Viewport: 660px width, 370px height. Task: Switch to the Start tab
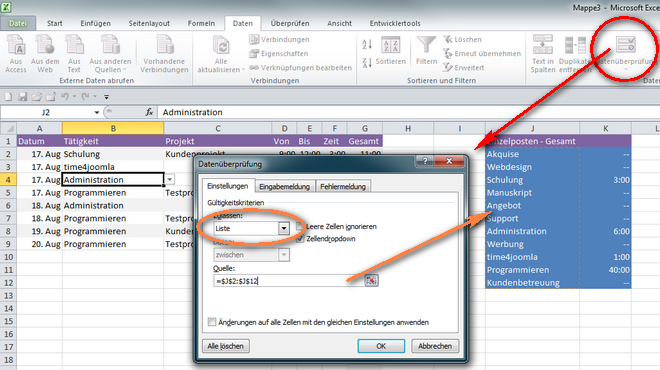coord(55,23)
